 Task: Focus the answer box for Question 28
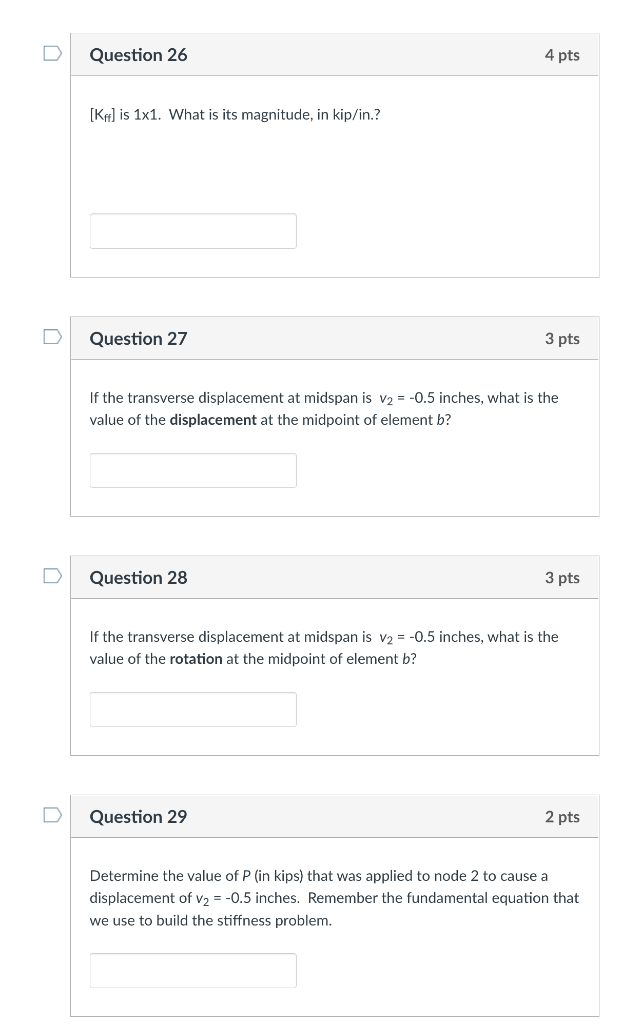[193, 709]
